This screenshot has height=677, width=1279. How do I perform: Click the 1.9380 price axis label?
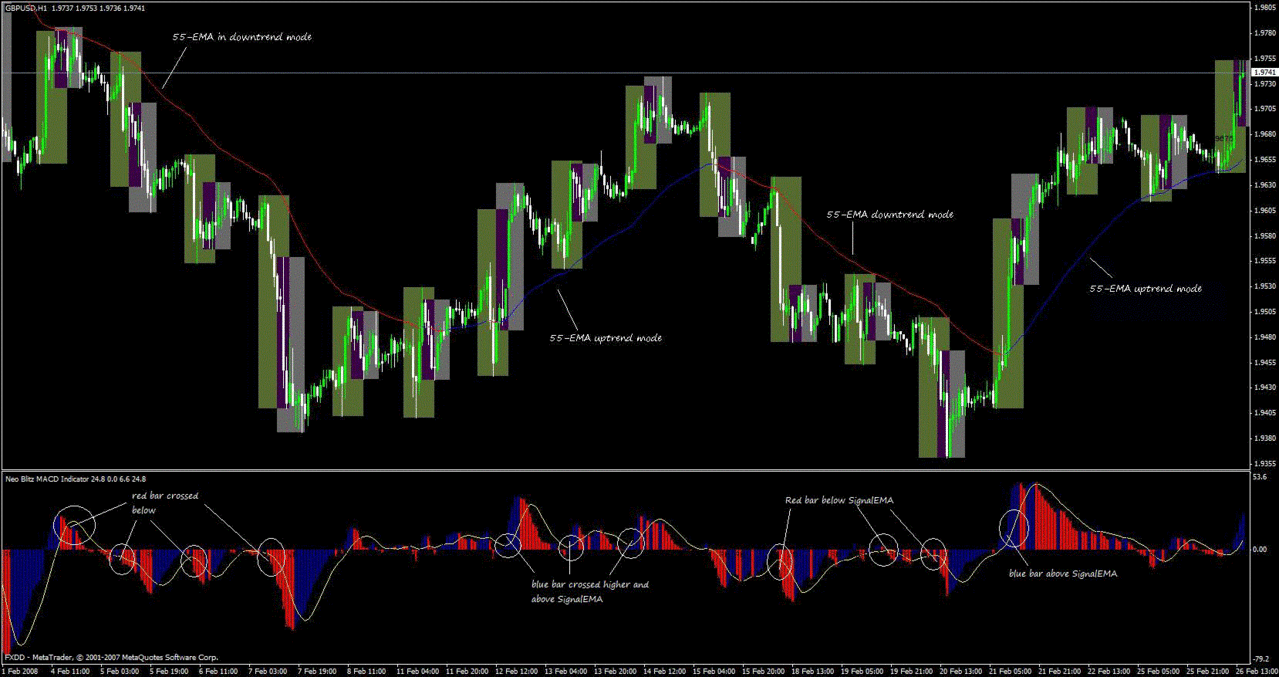pyautogui.click(x=1264, y=438)
